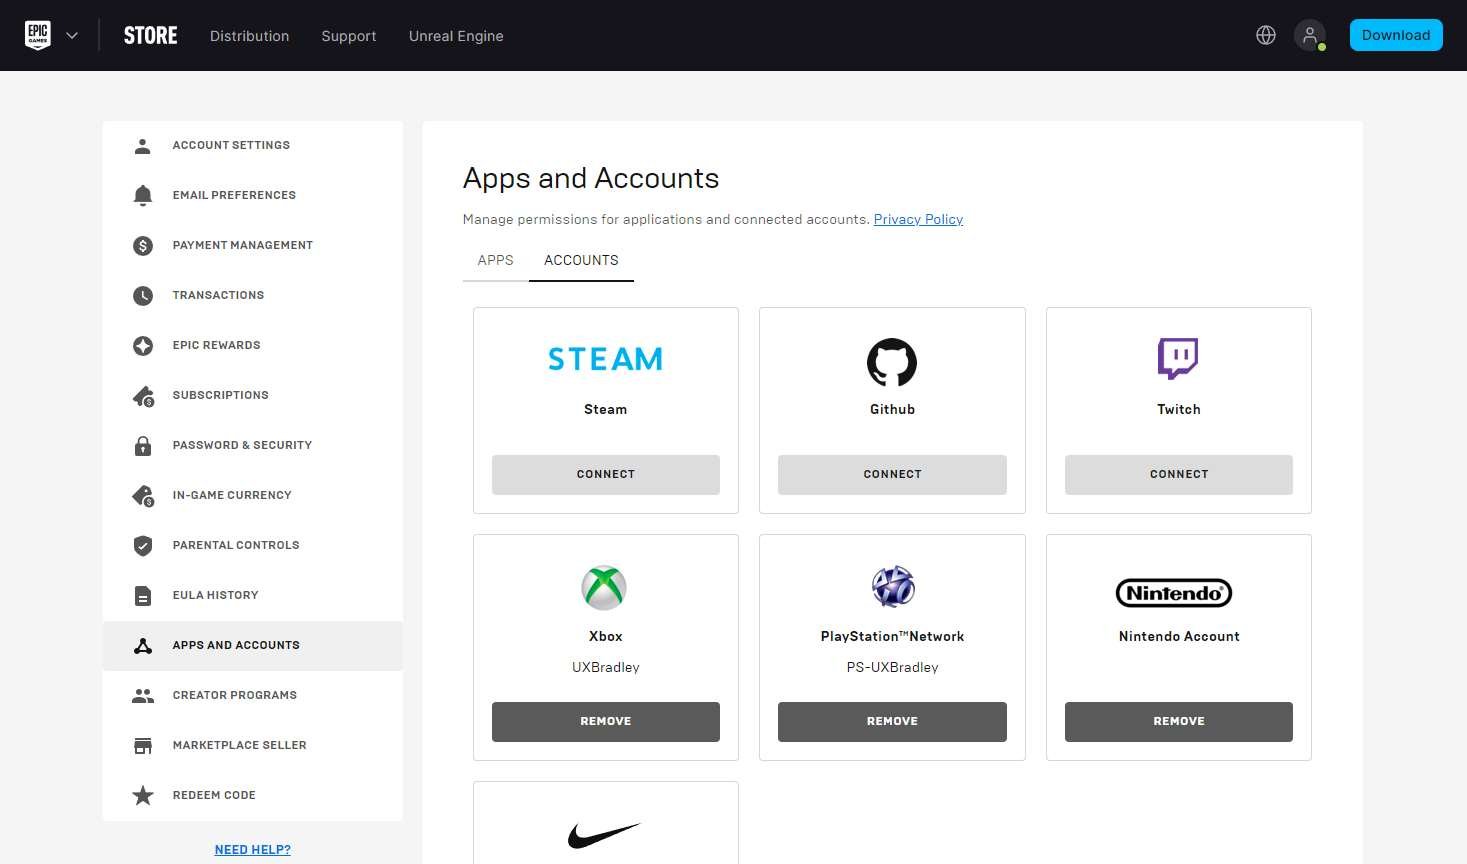Click the Creator Programs people icon

point(143,696)
